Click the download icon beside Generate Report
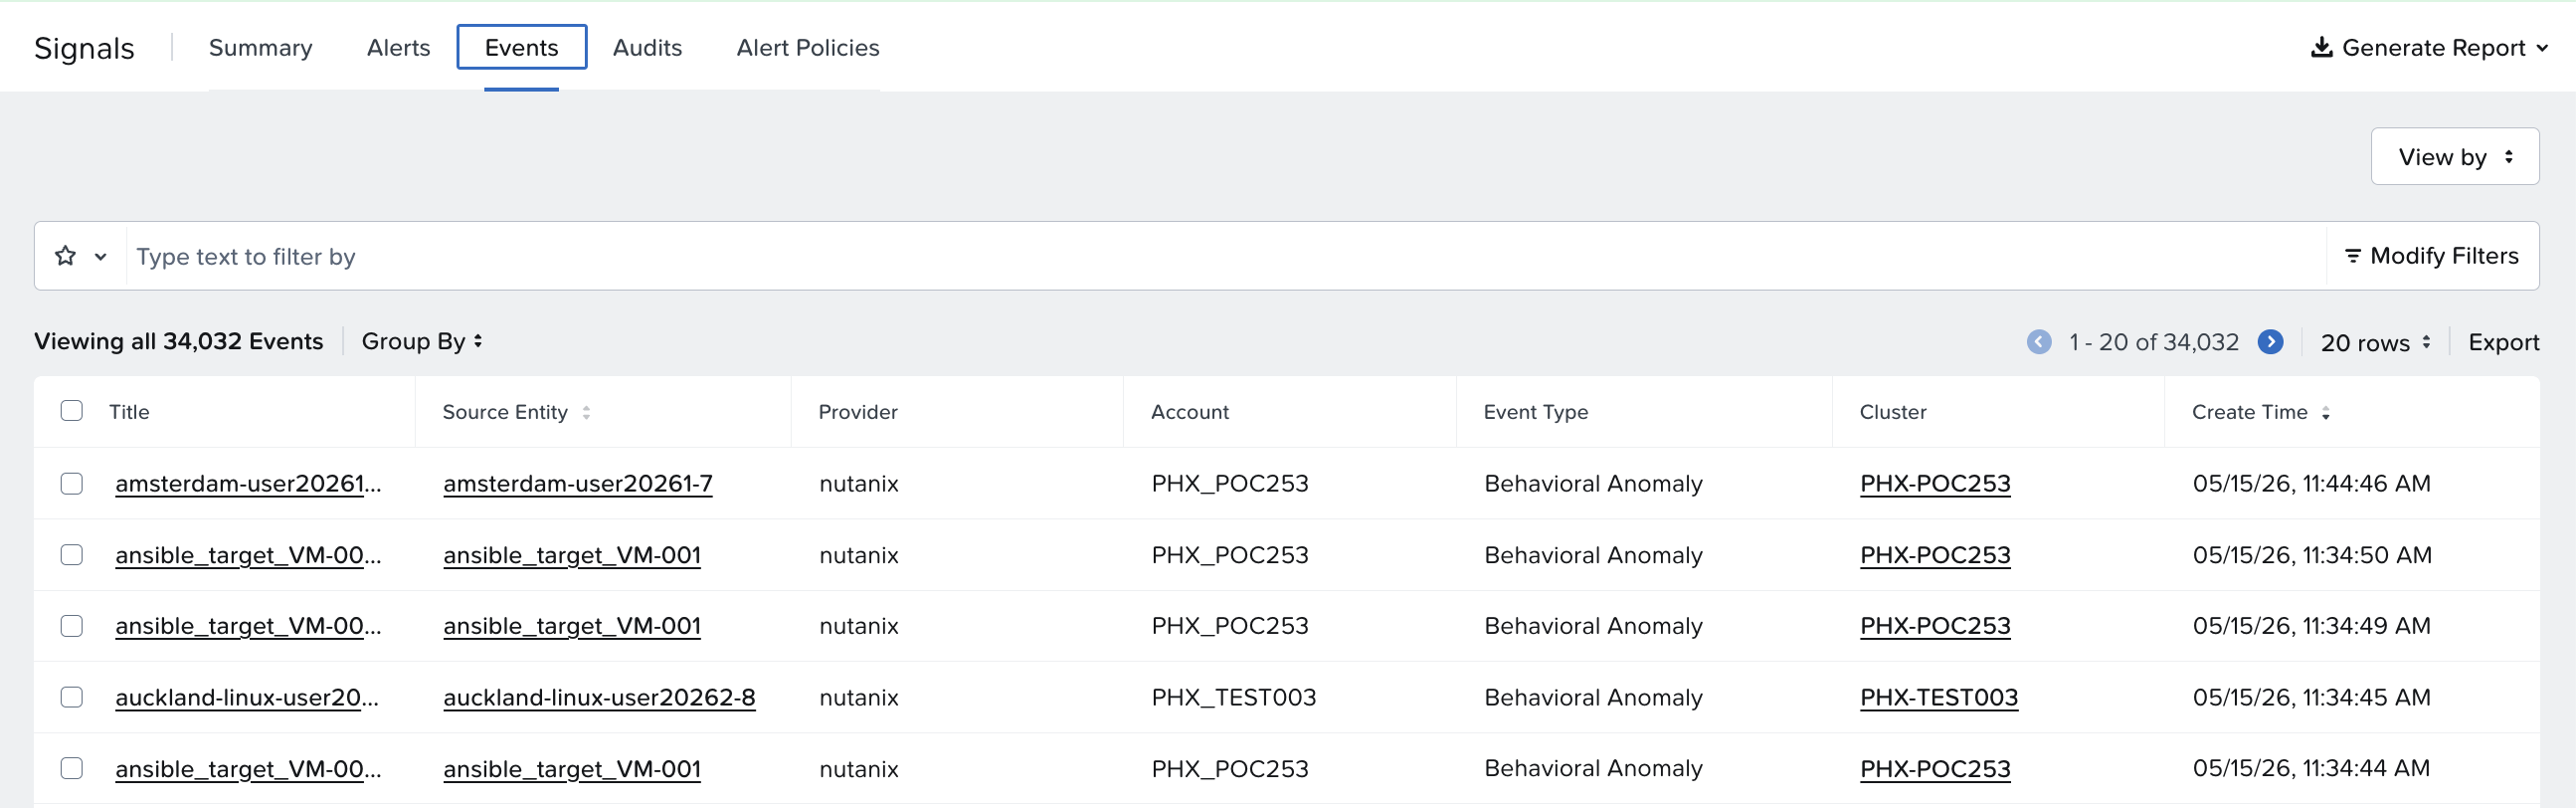This screenshot has height=808, width=2576. coord(2321,47)
